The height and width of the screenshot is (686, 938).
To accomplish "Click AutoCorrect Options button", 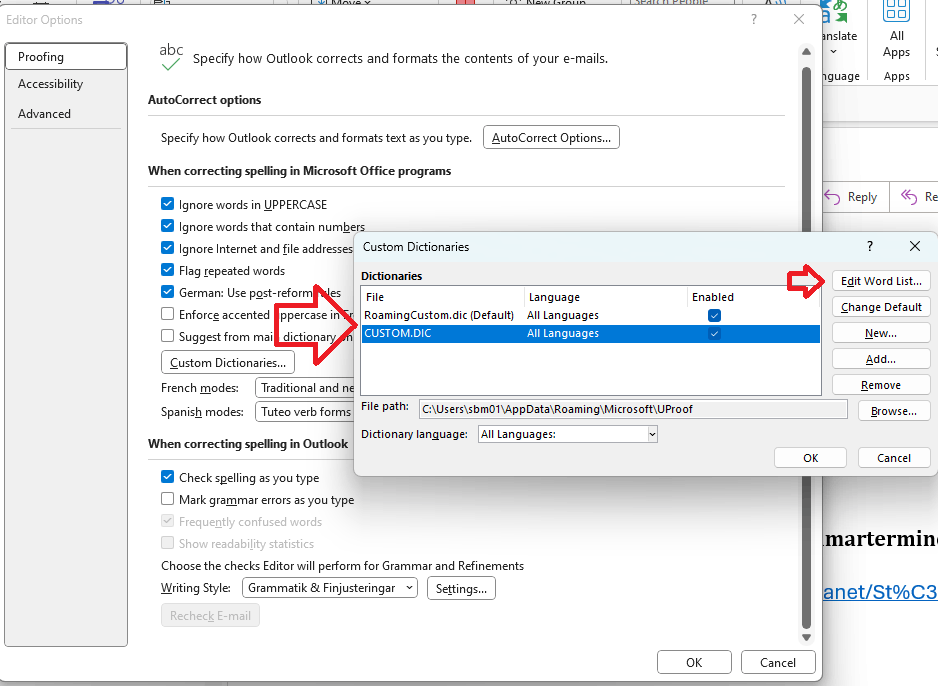I will pos(551,138).
